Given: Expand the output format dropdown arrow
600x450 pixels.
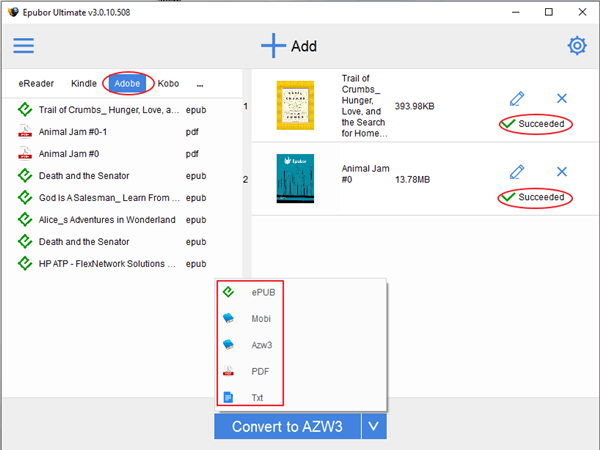Looking at the screenshot, I should [x=374, y=426].
